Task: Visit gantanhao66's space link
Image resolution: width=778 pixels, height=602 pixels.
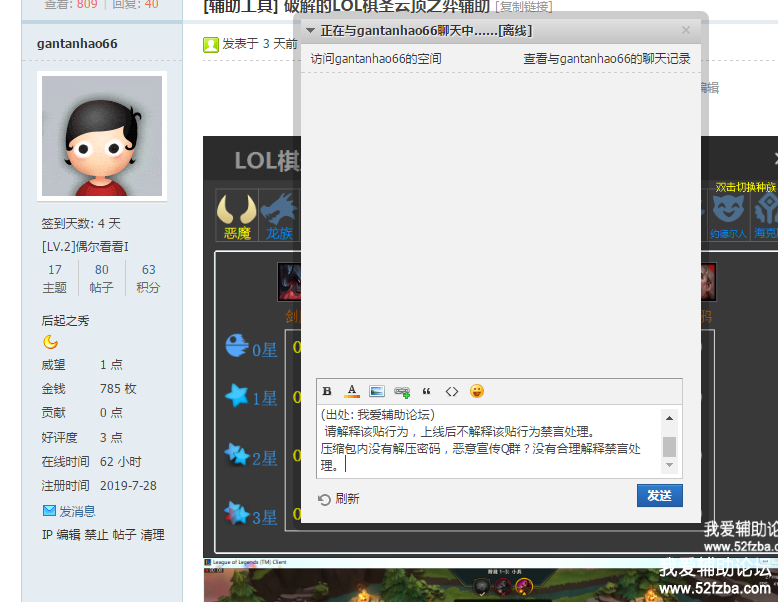Action: [x=376, y=59]
